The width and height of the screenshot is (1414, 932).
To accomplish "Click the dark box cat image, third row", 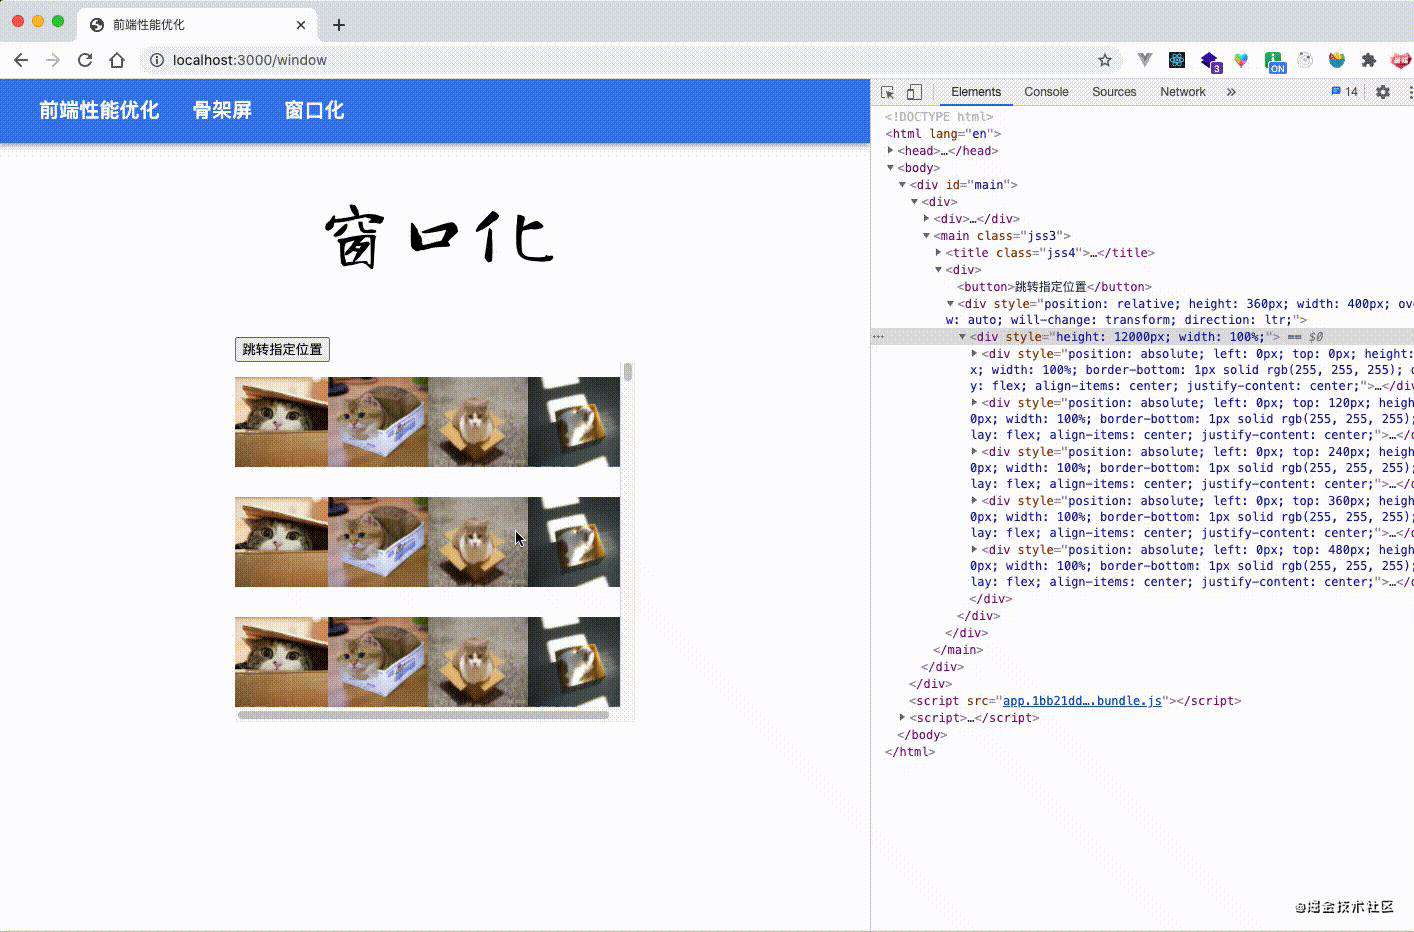I will pyautogui.click(x=574, y=662).
